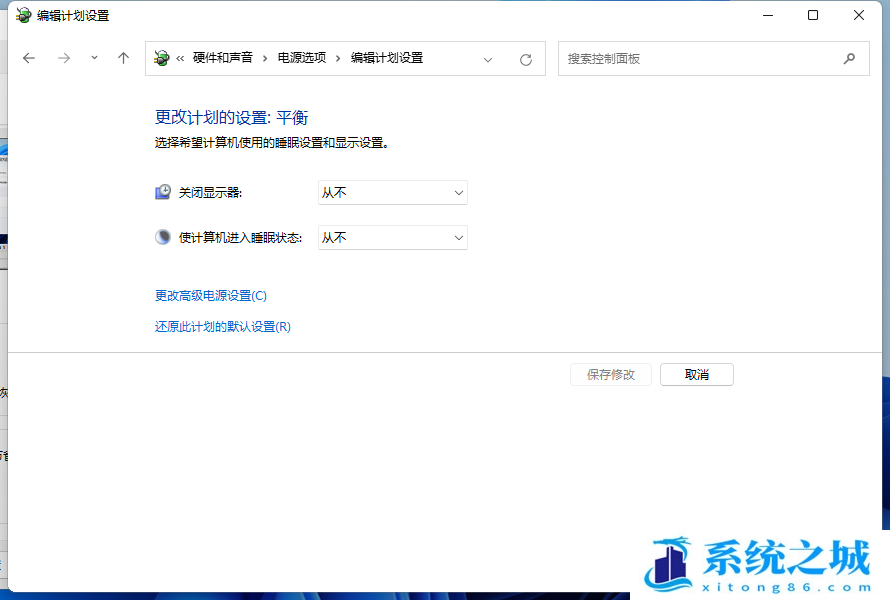The width and height of the screenshot is (890, 600).
Task: Click the moon icon beside 使计算机进入睡眠状态
Action: (x=163, y=237)
